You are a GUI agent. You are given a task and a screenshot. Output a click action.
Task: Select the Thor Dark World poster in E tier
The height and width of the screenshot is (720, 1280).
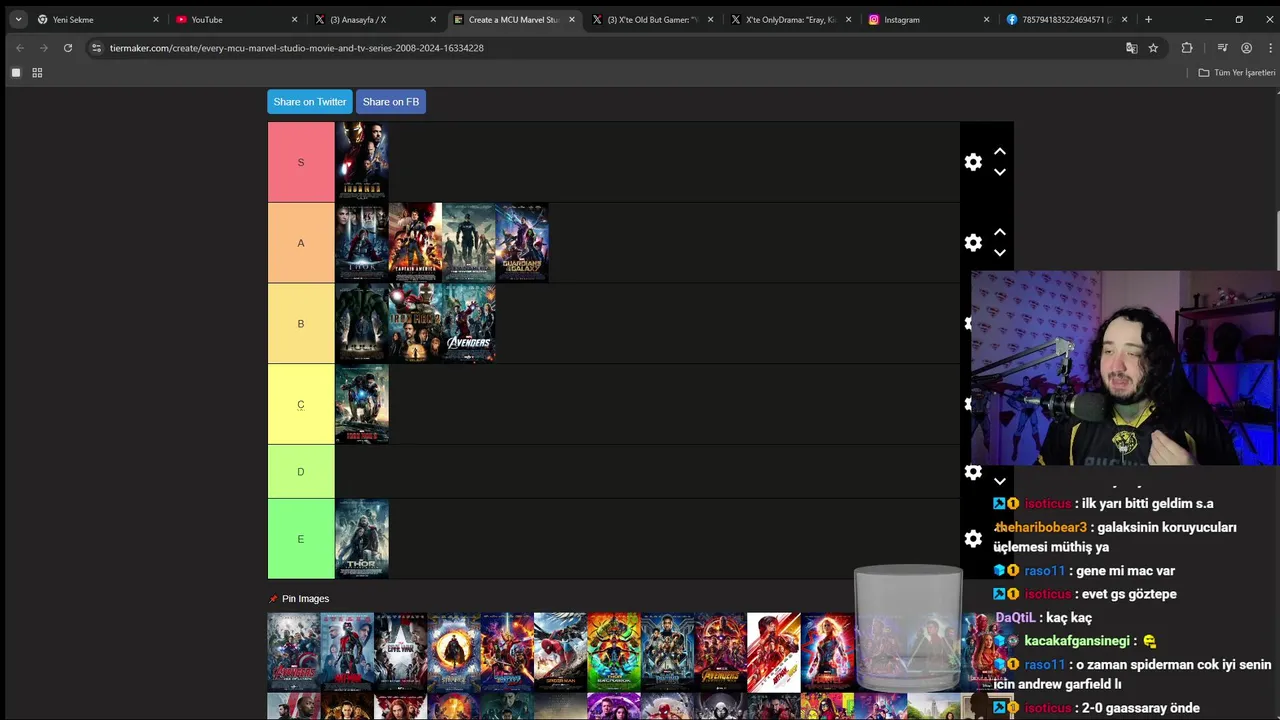point(362,539)
